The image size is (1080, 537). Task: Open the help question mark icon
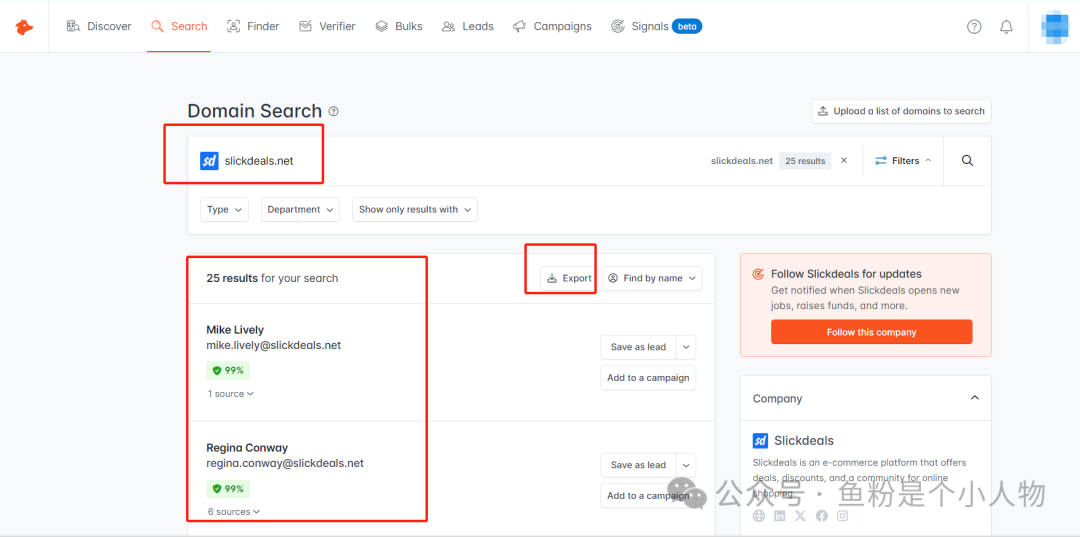click(x=974, y=27)
